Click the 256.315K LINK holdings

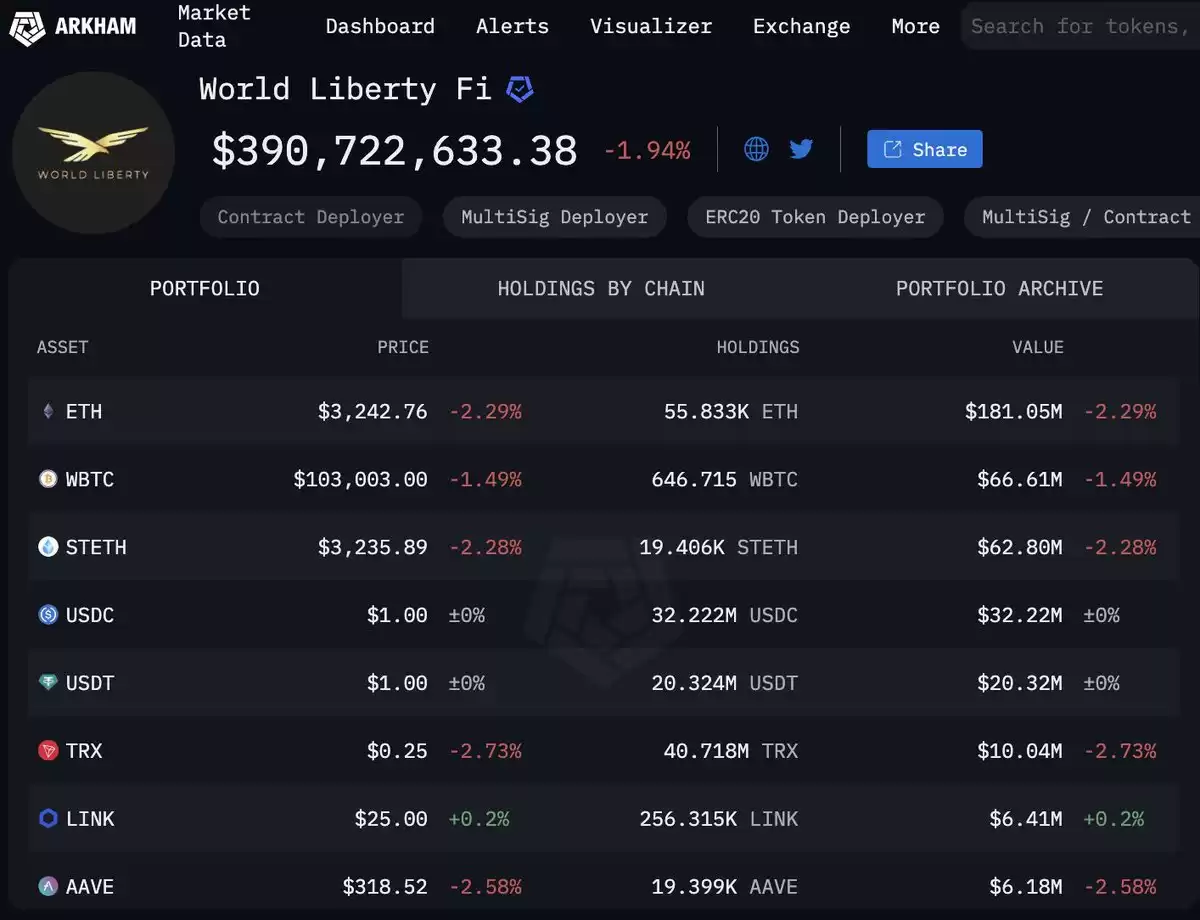point(719,819)
